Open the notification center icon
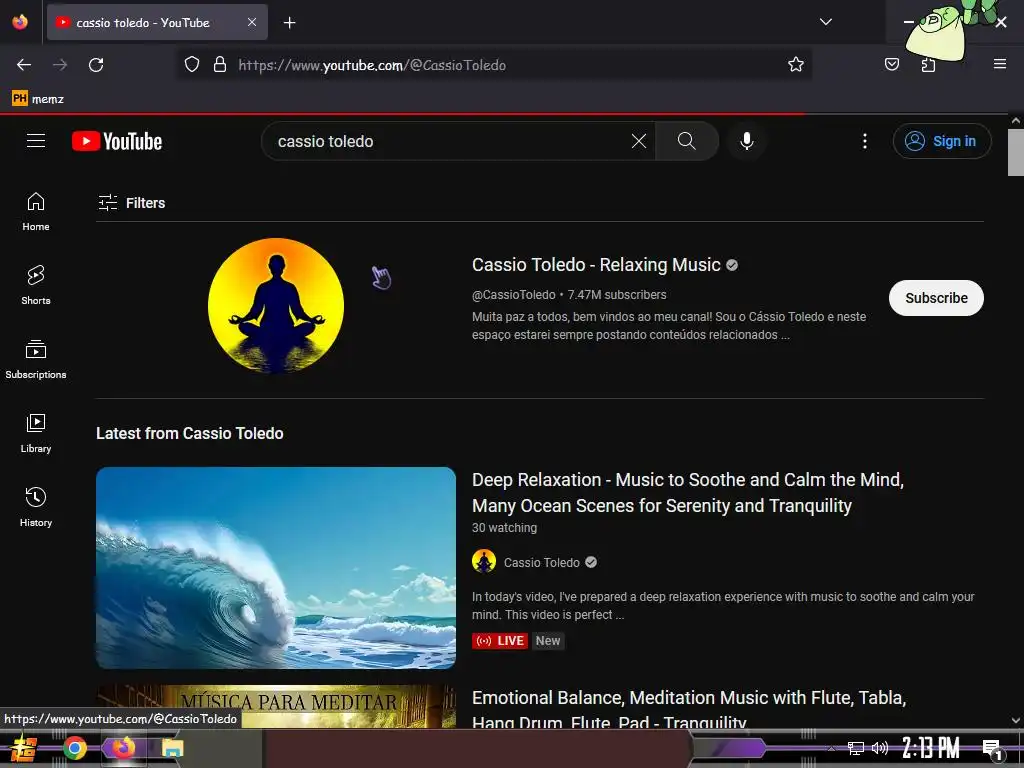1024x768 pixels. coord(992,748)
